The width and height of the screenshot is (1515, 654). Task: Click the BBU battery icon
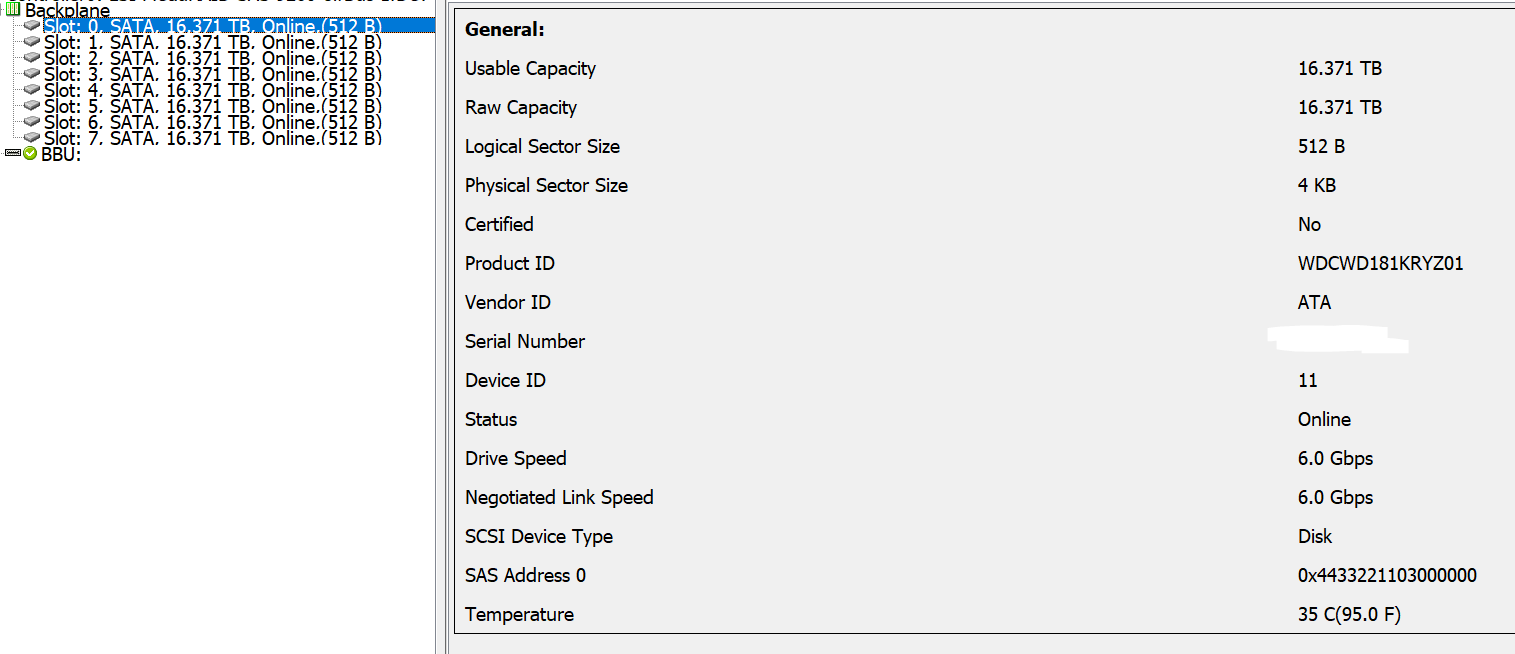click(x=13, y=154)
